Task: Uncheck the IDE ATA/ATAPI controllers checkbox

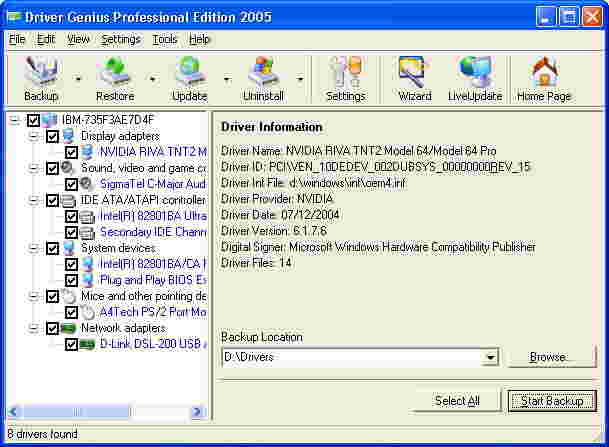Action: (52, 200)
